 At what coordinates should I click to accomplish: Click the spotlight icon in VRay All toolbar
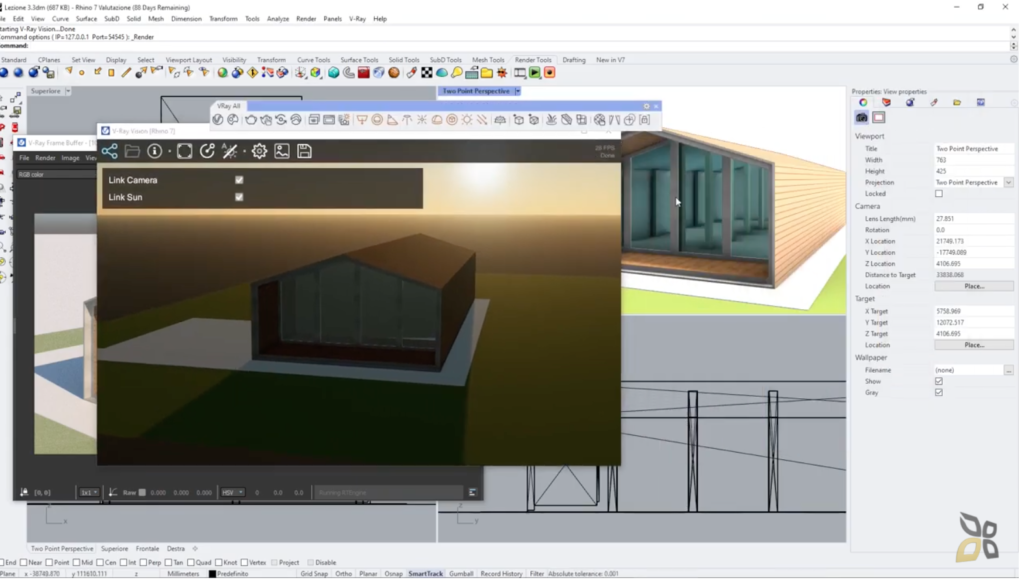pos(392,120)
